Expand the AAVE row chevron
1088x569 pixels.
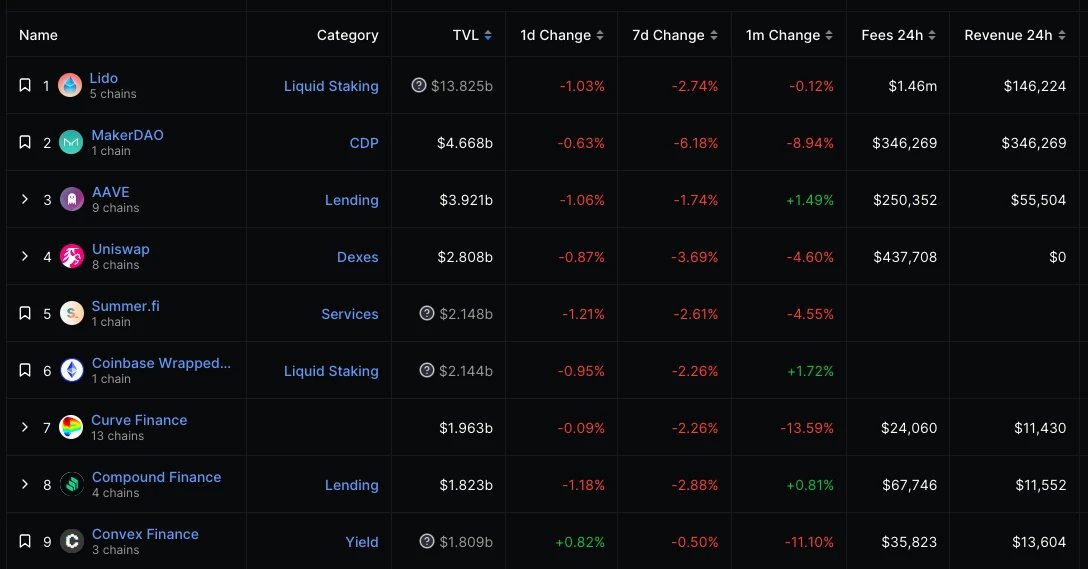(x=25, y=200)
